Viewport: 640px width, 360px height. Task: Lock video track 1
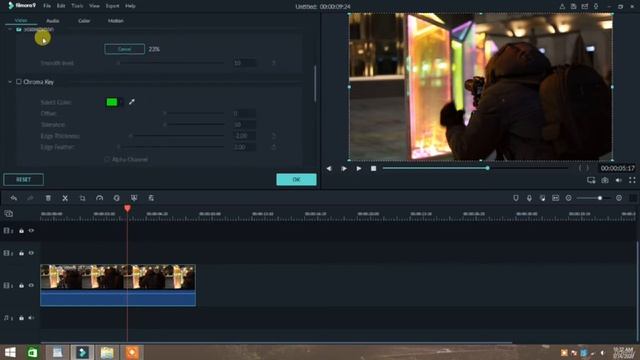point(21,285)
